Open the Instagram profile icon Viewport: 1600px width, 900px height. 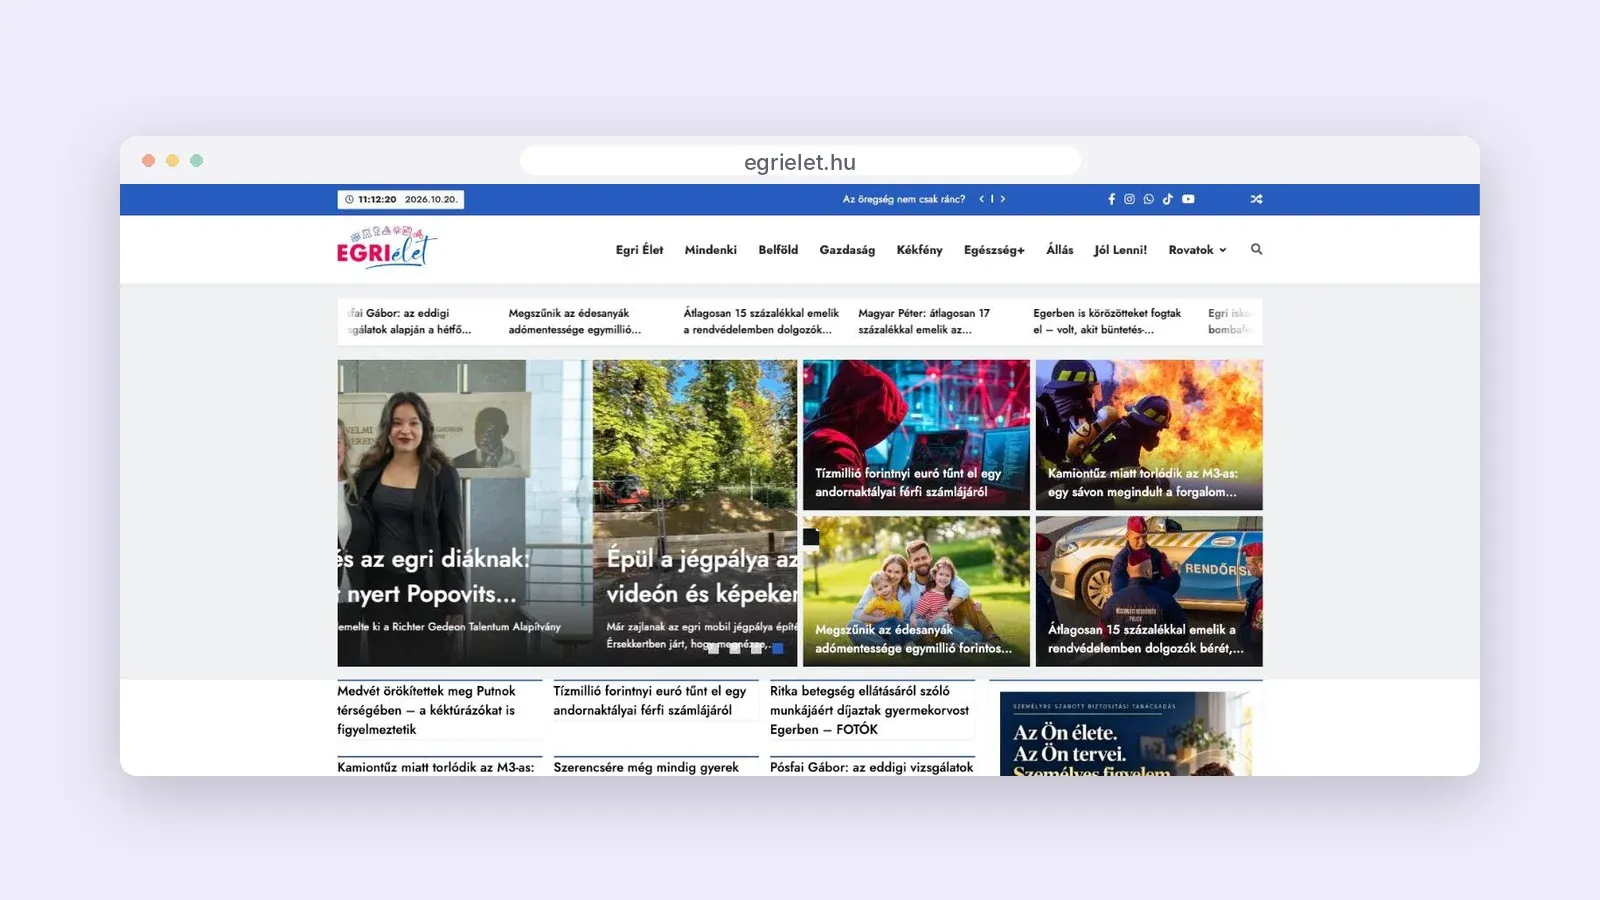click(1129, 199)
